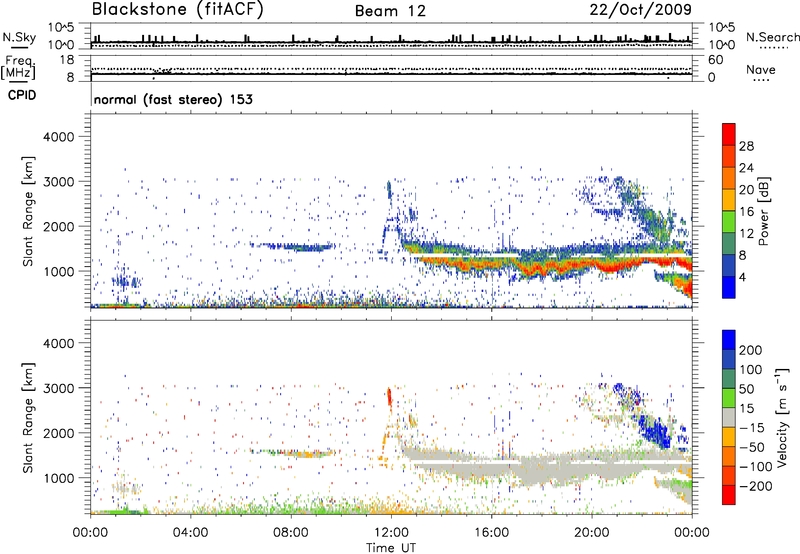The image size is (800, 554).
Task: Click the 'Beam 12' label
Action: coord(390,11)
